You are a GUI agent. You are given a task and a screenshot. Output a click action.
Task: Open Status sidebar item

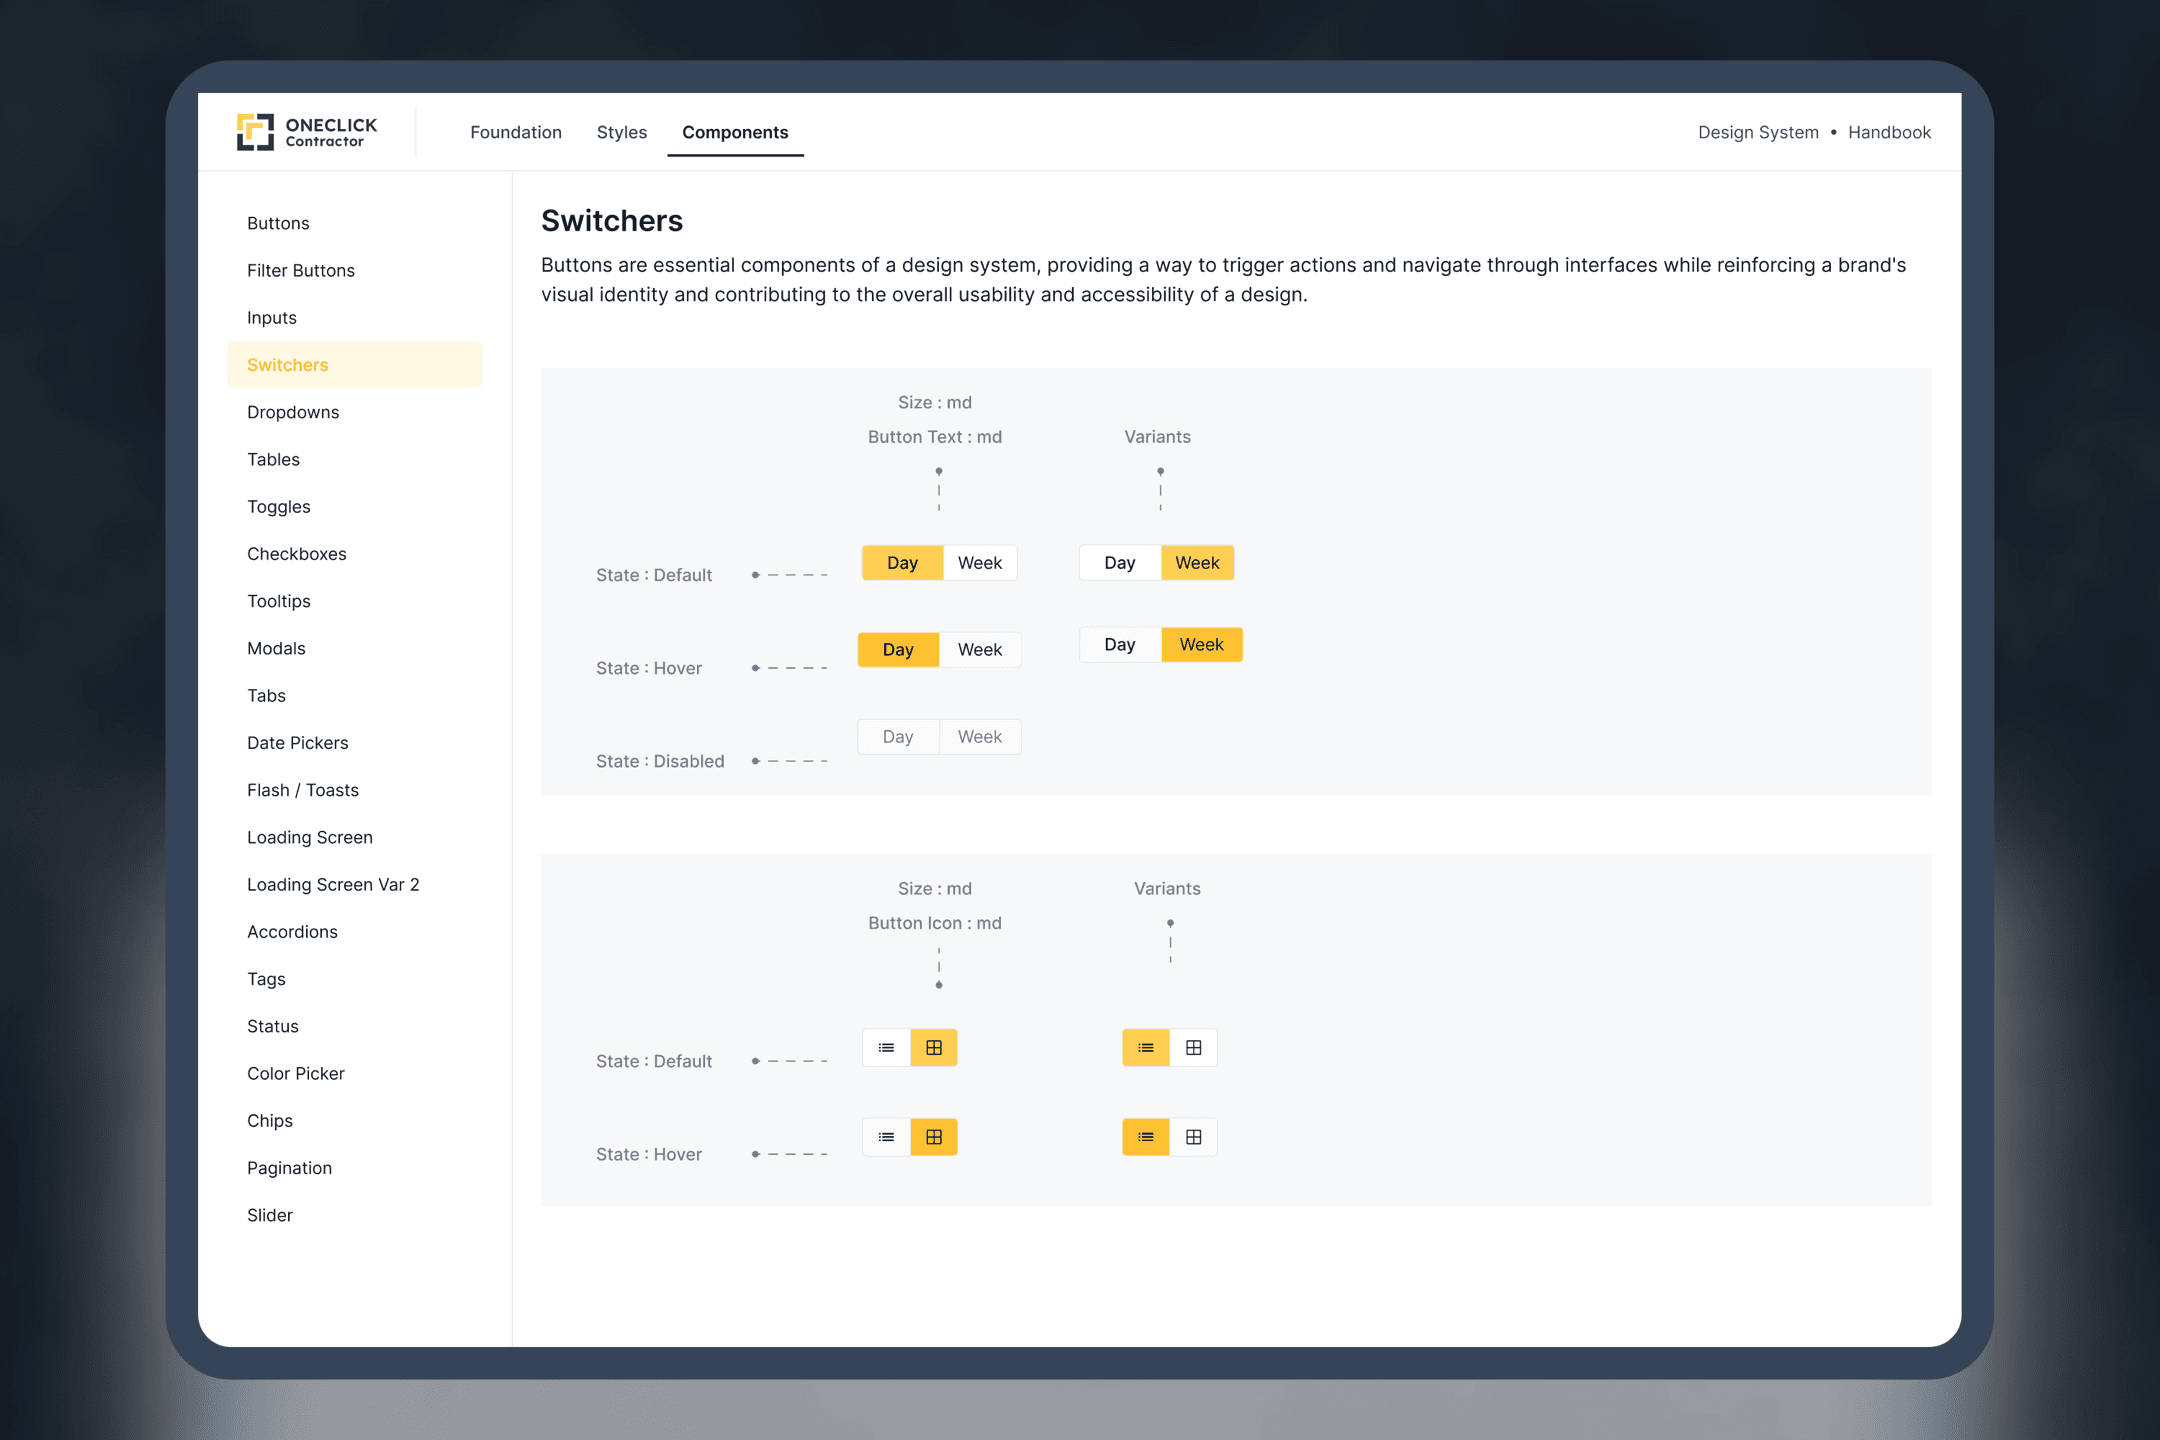pos(273,1026)
